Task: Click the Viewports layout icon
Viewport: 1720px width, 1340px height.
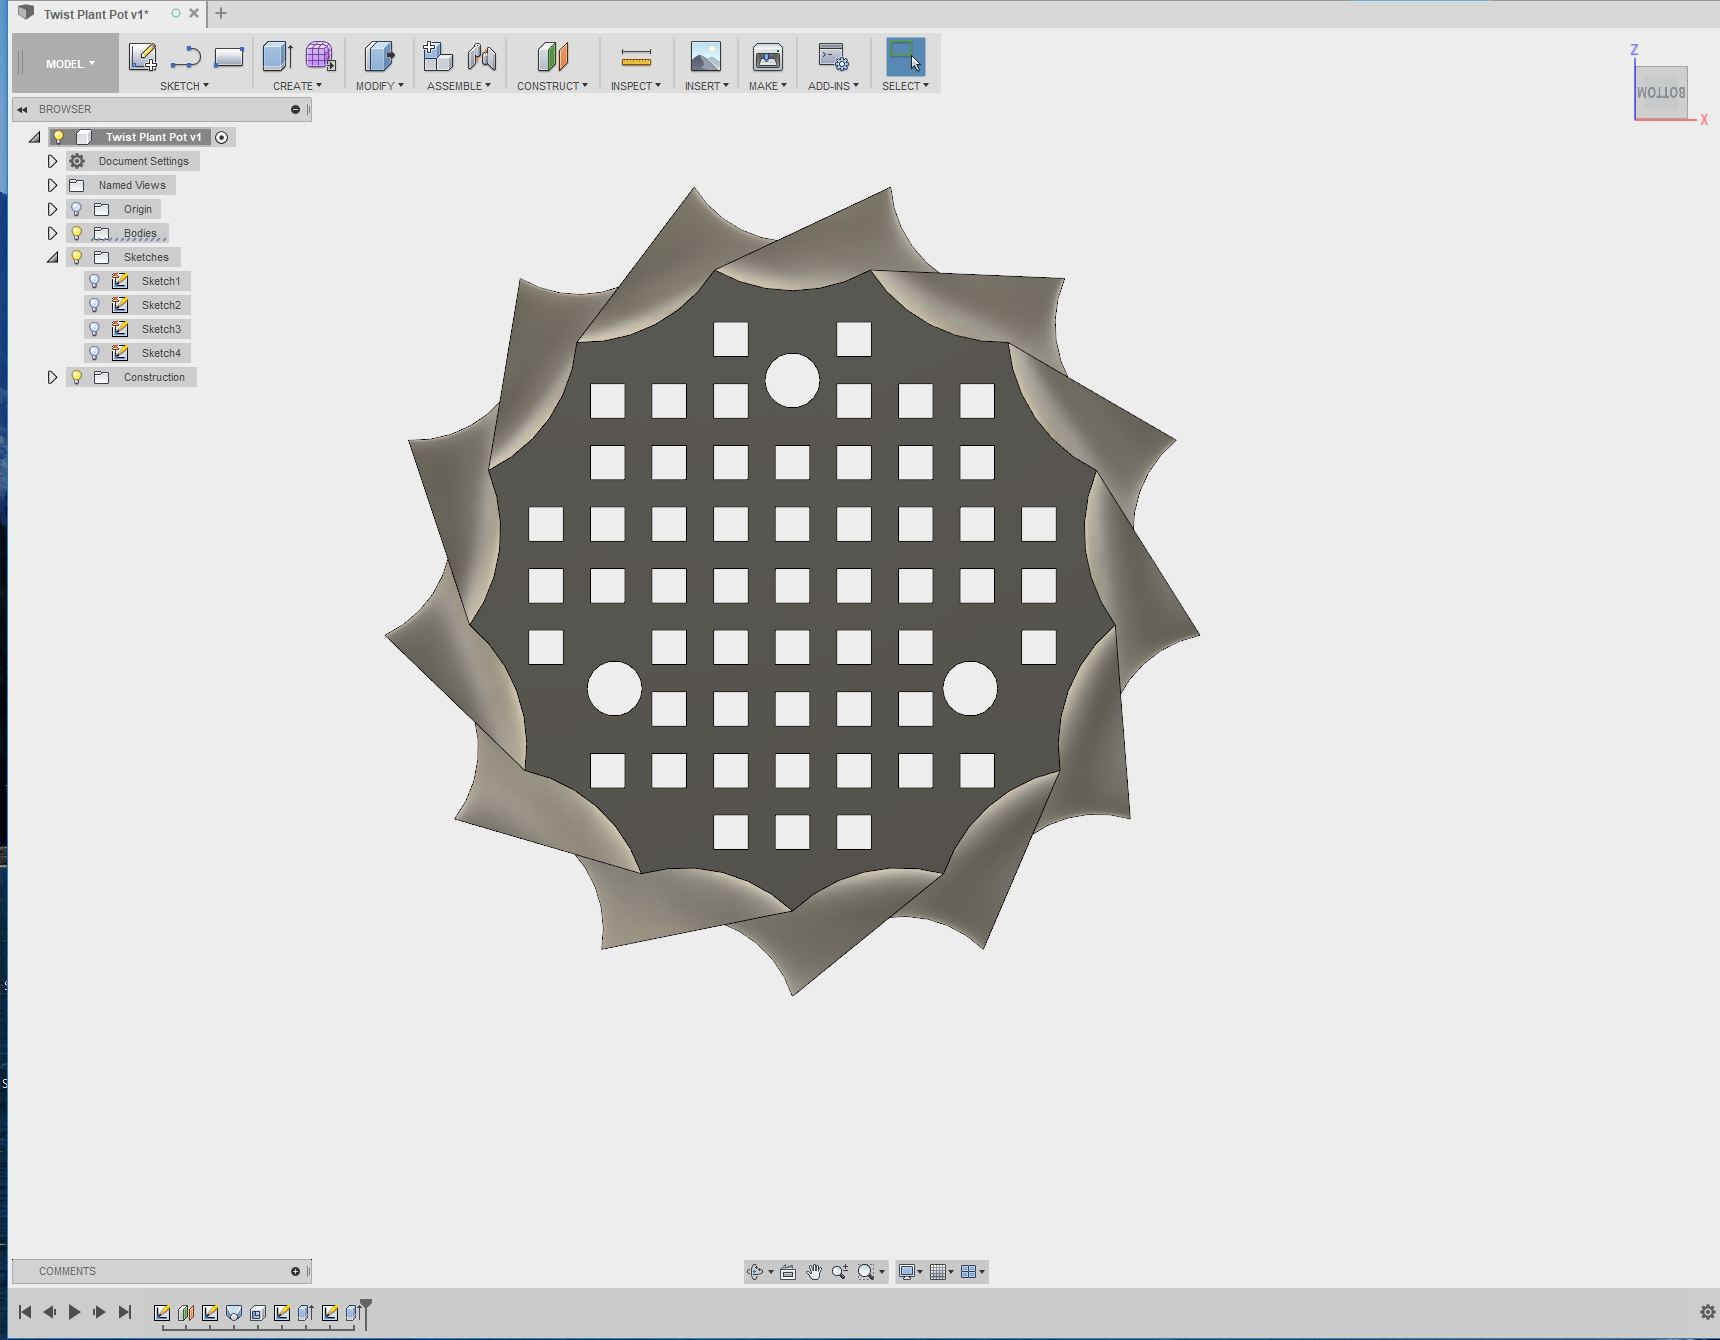Action: click(x=969, y=1272)
